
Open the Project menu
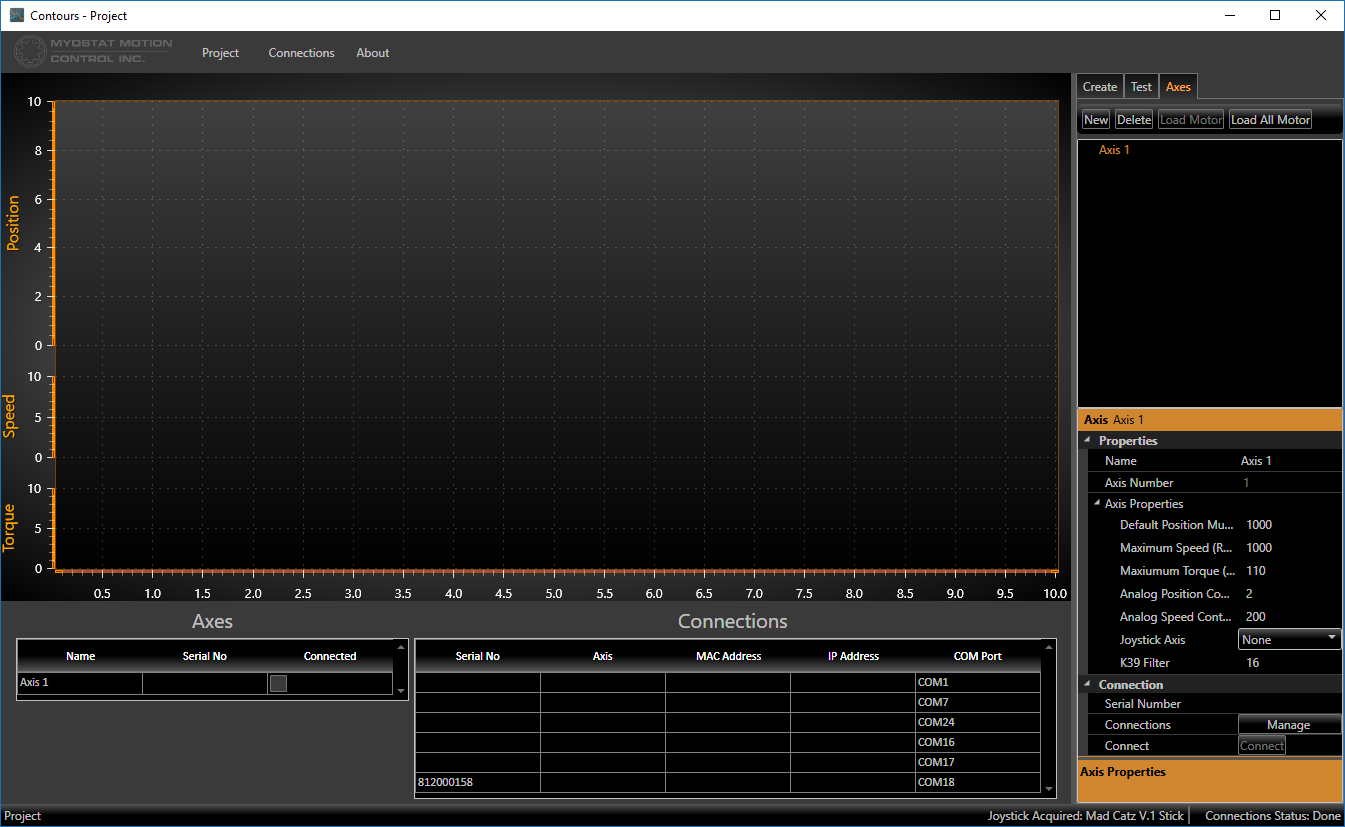pyautogui.click(x=220, y=53)
